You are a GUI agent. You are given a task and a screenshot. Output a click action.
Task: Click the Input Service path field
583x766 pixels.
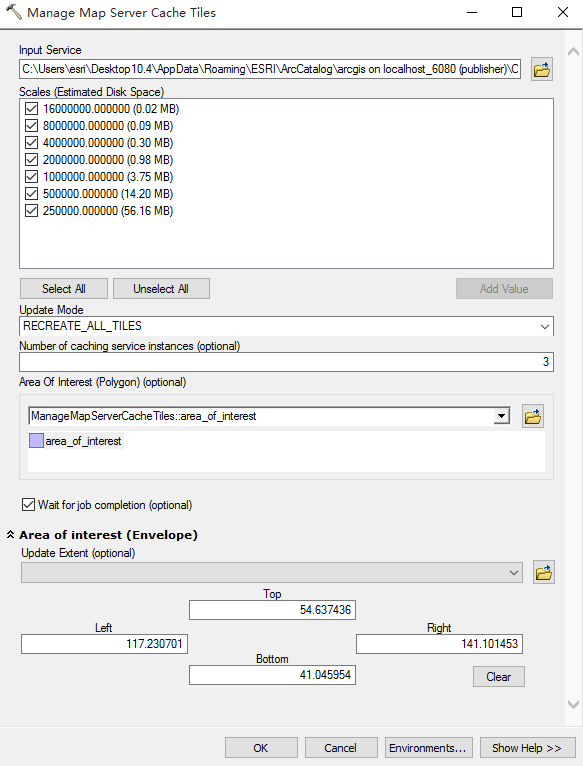pos(270,69)
